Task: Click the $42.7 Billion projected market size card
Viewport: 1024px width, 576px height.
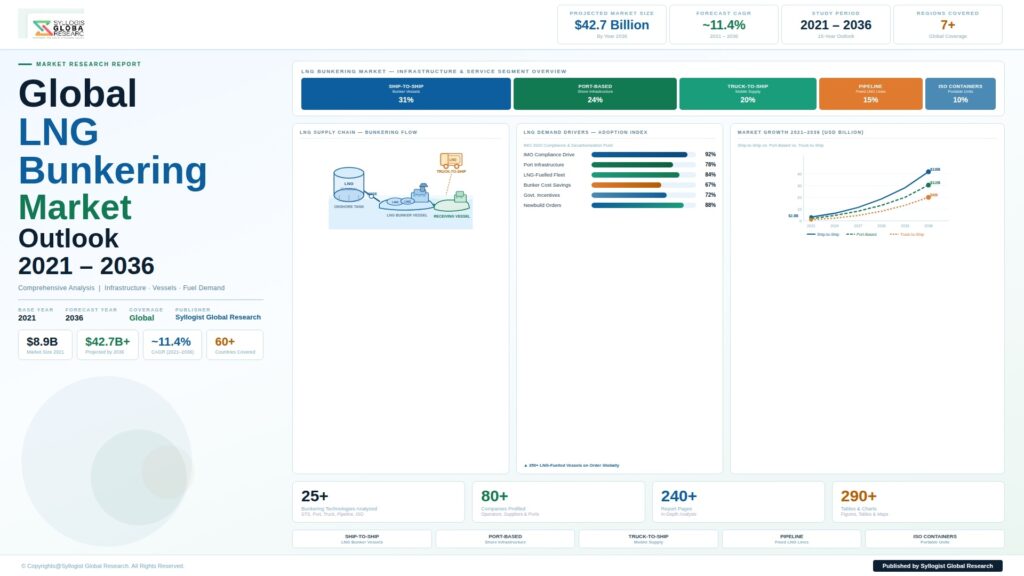Action: [611, 25]
